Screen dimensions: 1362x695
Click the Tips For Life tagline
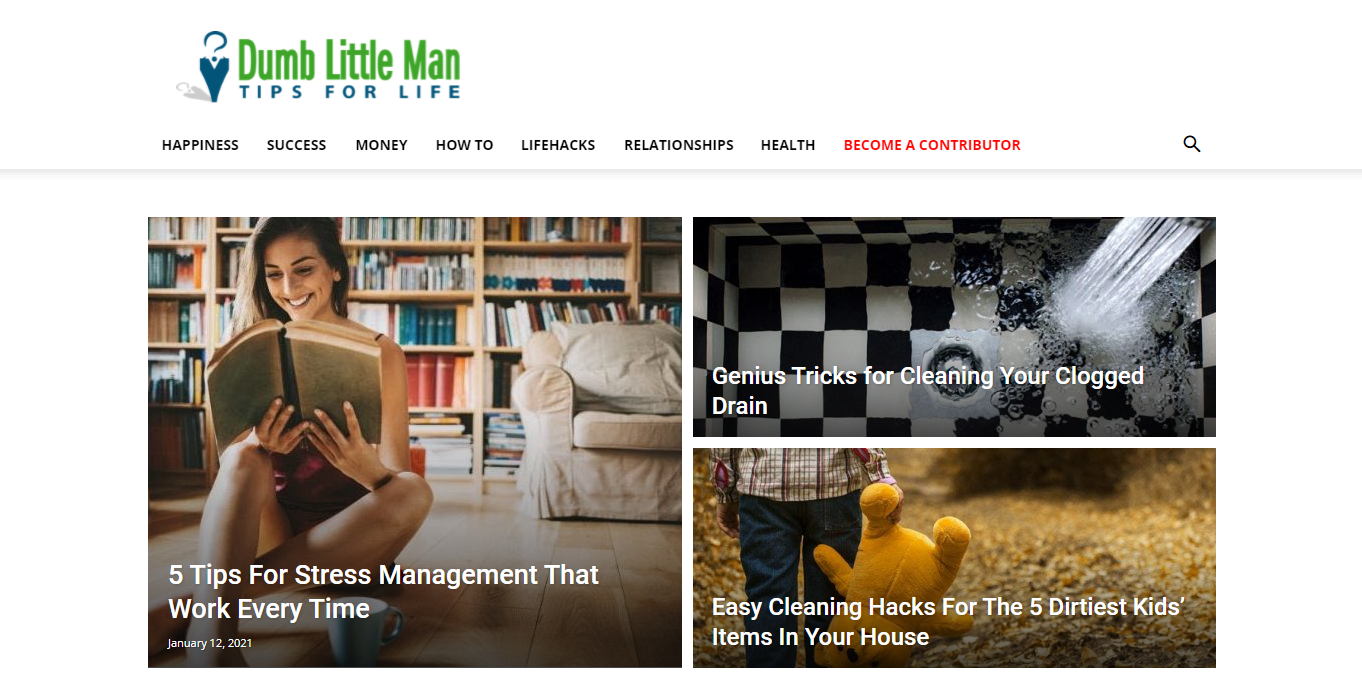click(349, 92)
